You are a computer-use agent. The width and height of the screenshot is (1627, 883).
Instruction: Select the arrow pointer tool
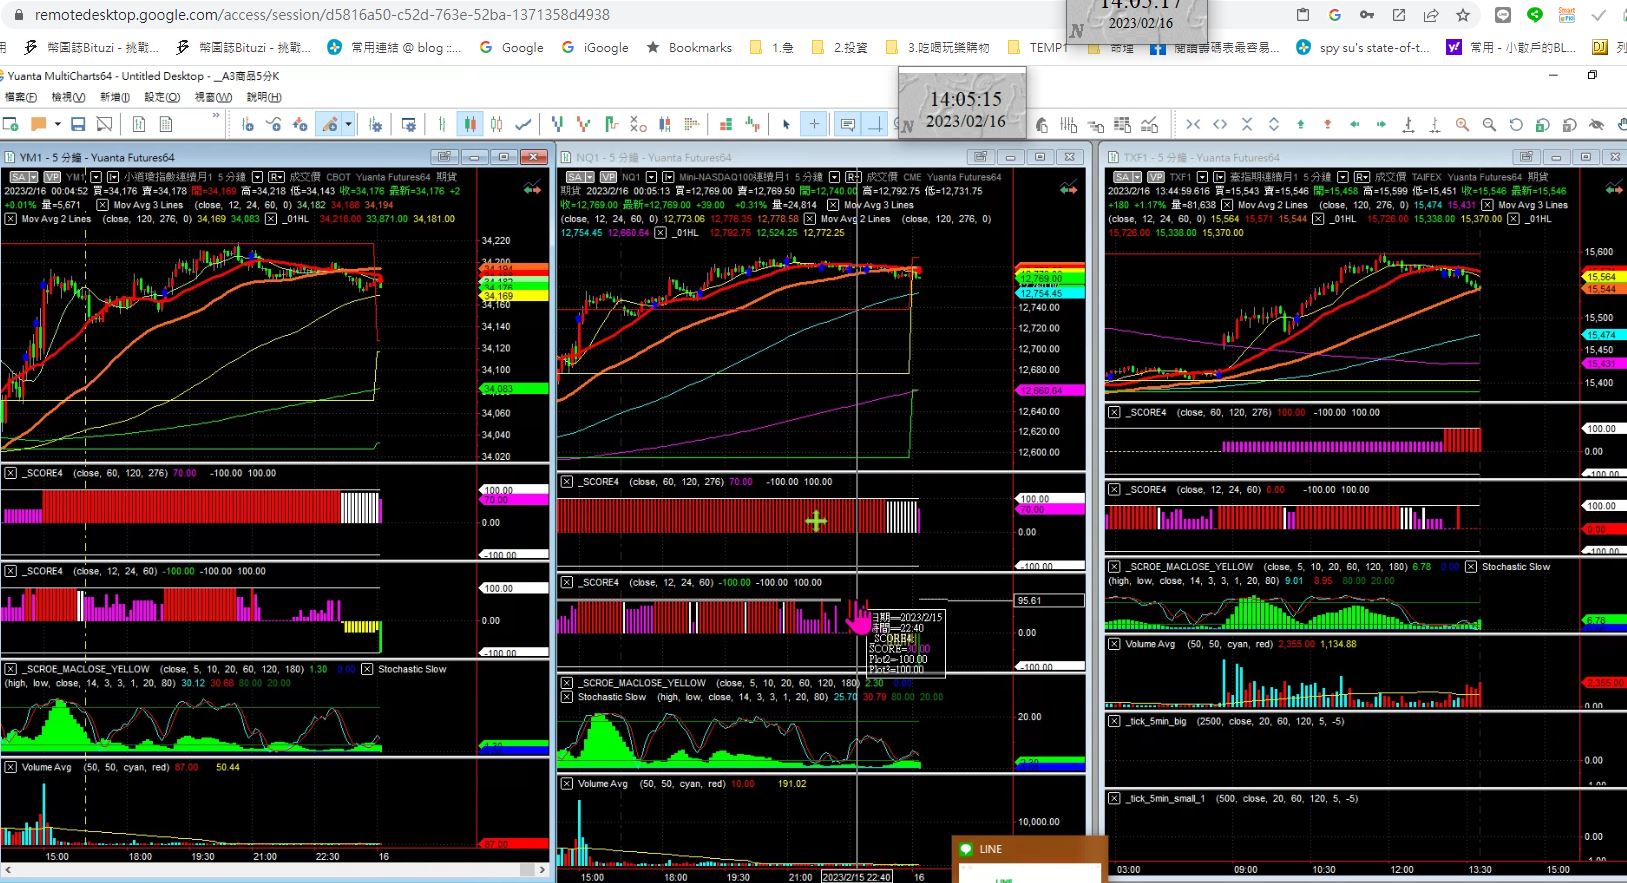pyautogui.click(x=786, y=124)
